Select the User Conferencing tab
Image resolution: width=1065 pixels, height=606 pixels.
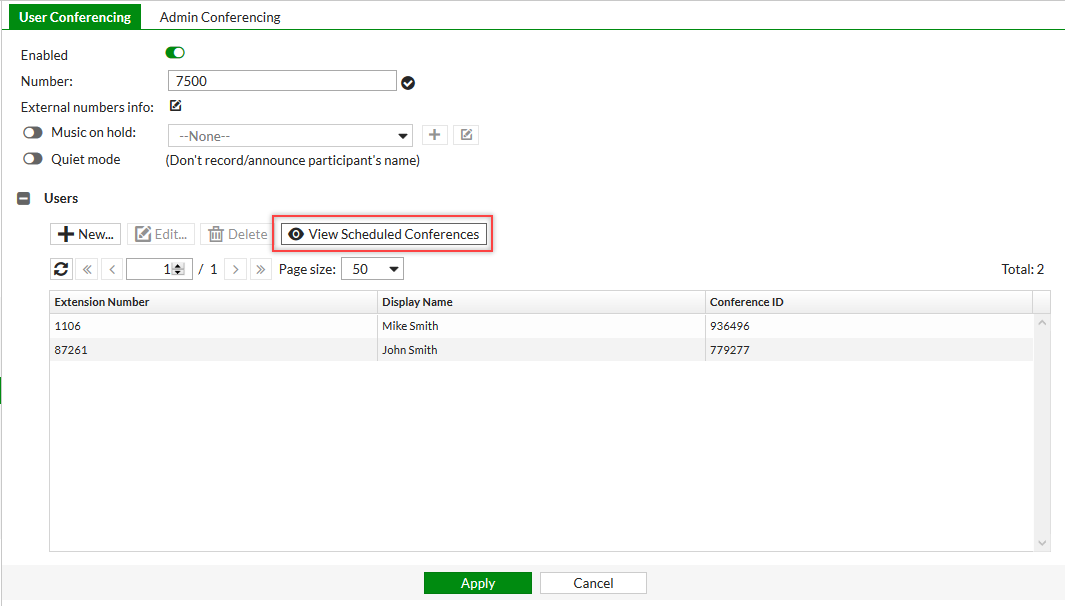[75, 17]
